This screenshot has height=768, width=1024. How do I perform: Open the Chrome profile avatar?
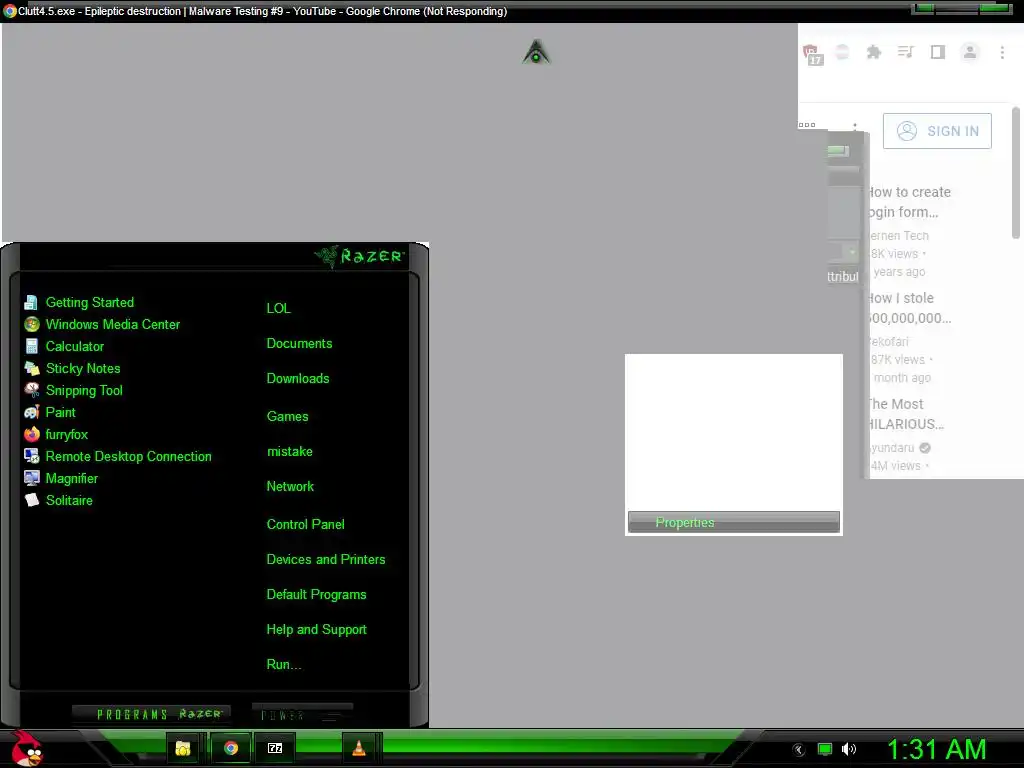pos(970,52)
